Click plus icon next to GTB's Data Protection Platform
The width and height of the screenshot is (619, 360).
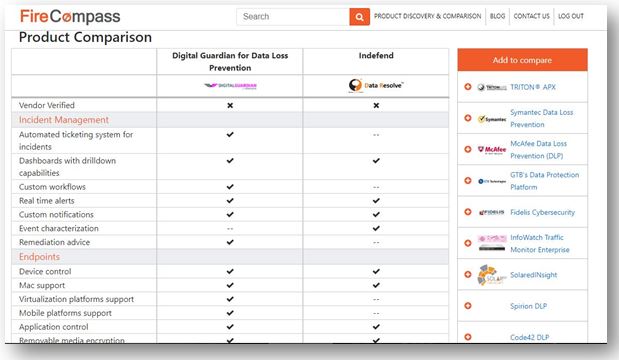click(468, 180)
